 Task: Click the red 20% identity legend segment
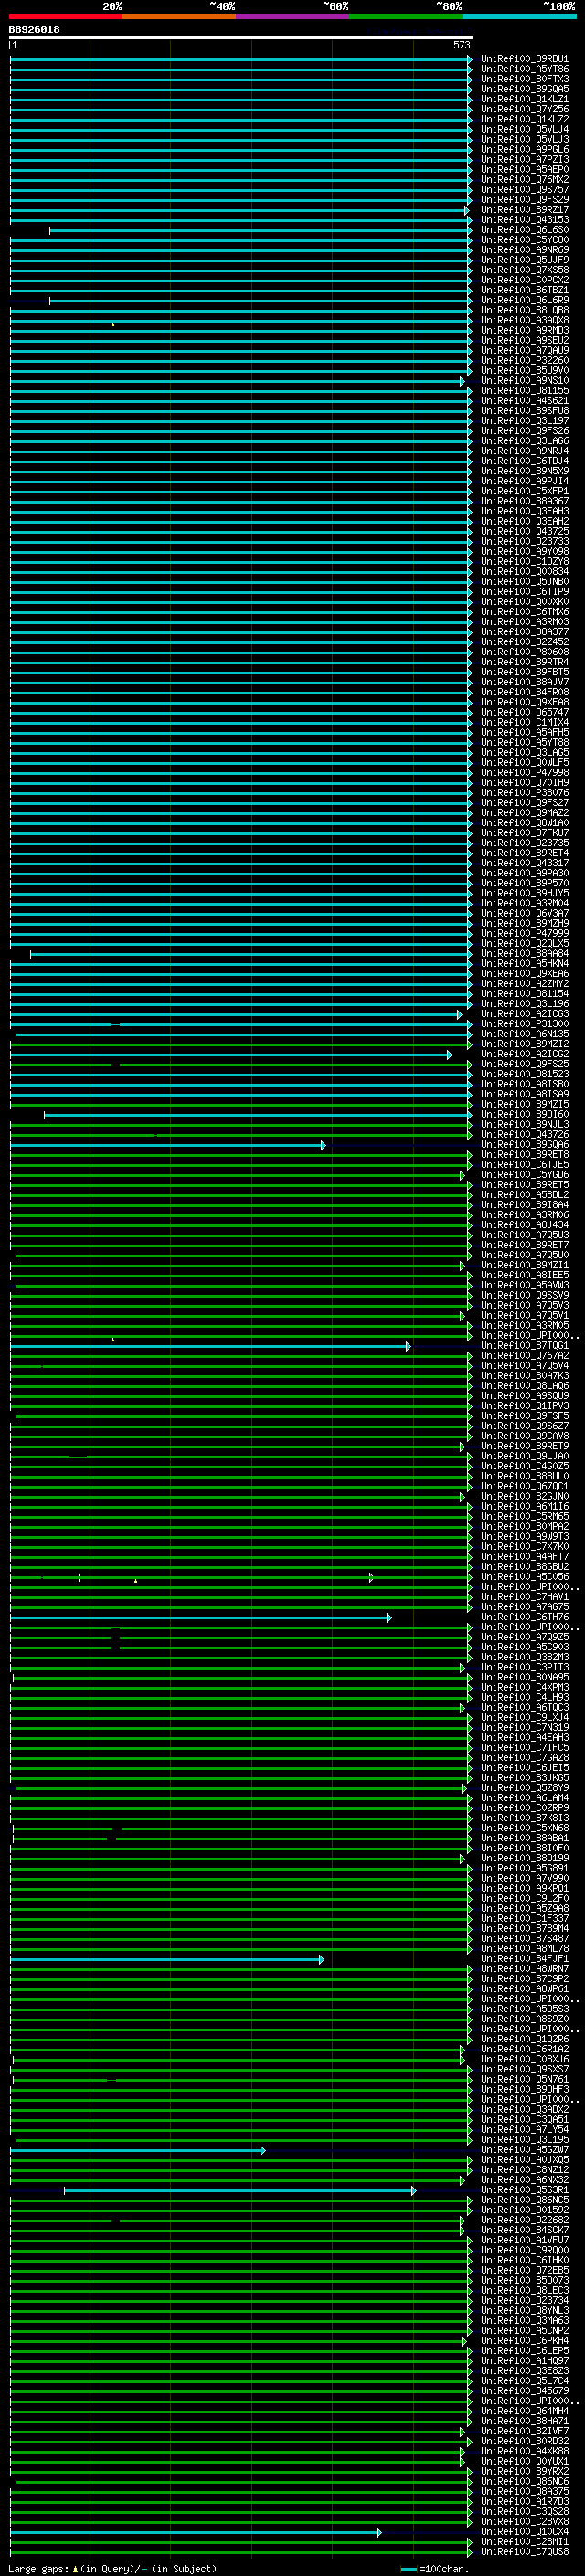click(x=65, y=16)
